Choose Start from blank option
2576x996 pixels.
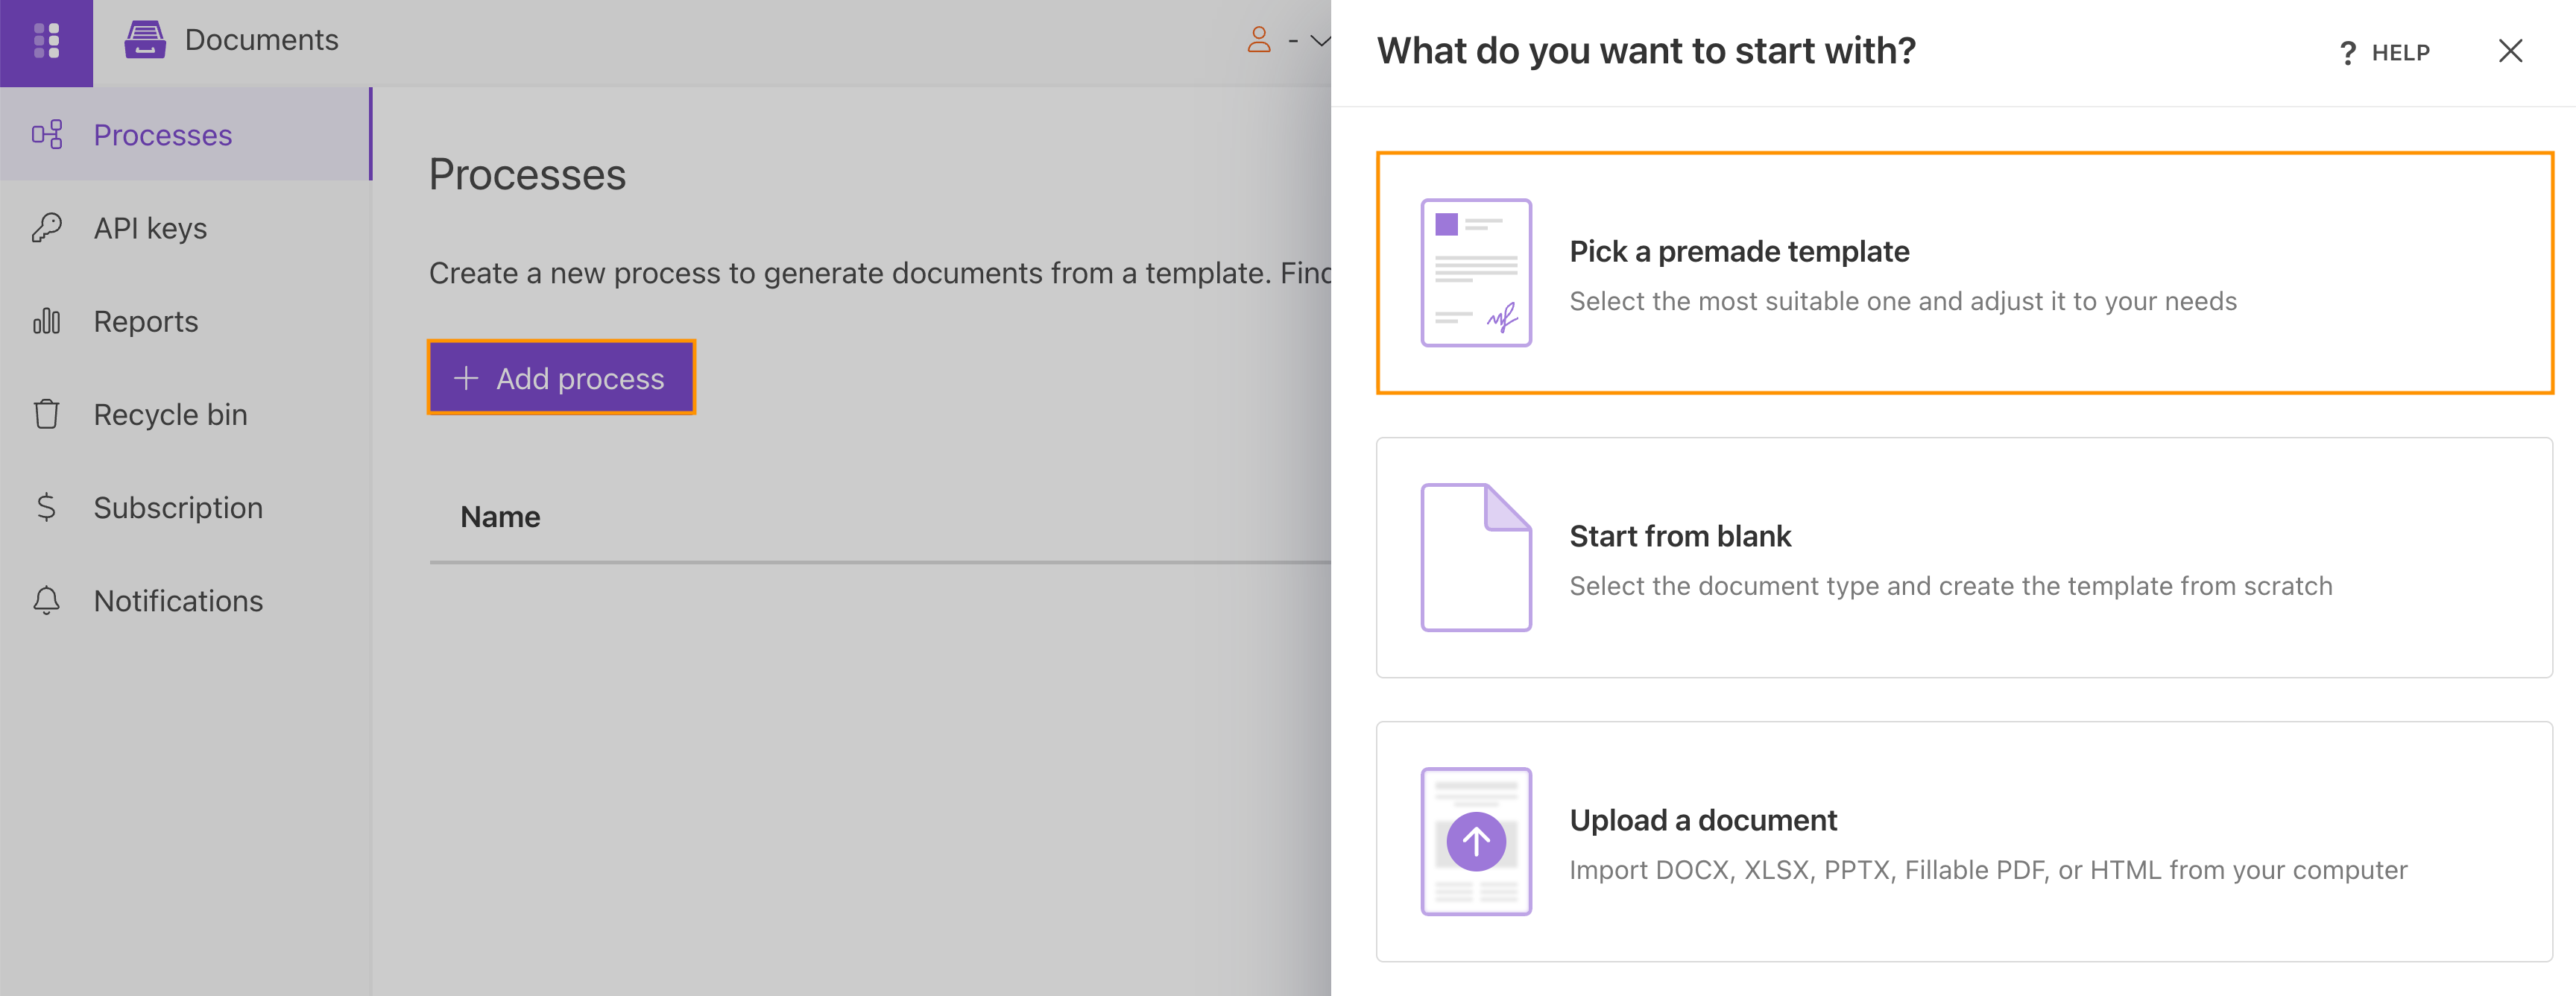tap(1964, 557)
